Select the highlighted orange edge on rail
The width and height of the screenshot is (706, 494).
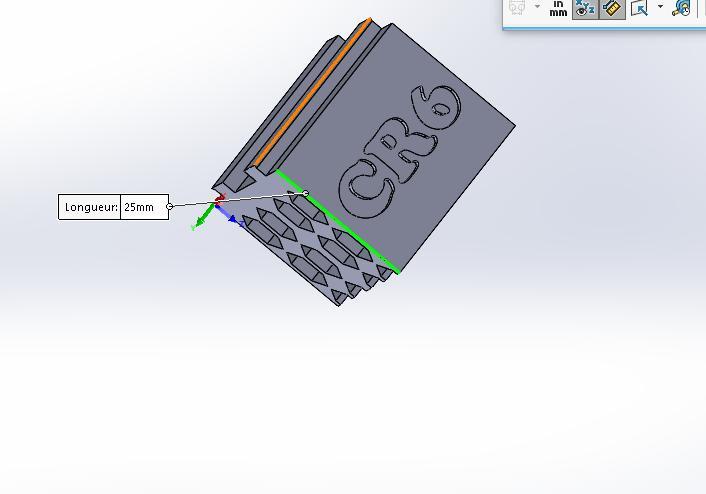(x=311, y=91)
